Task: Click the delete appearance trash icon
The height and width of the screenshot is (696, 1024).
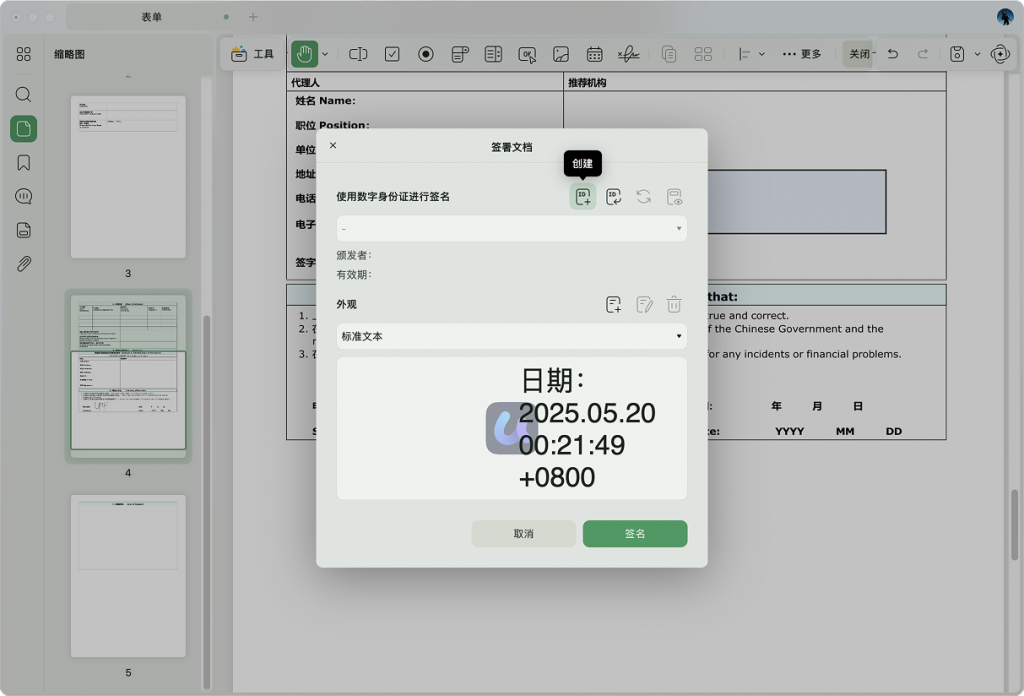Action: pos(674,304)
